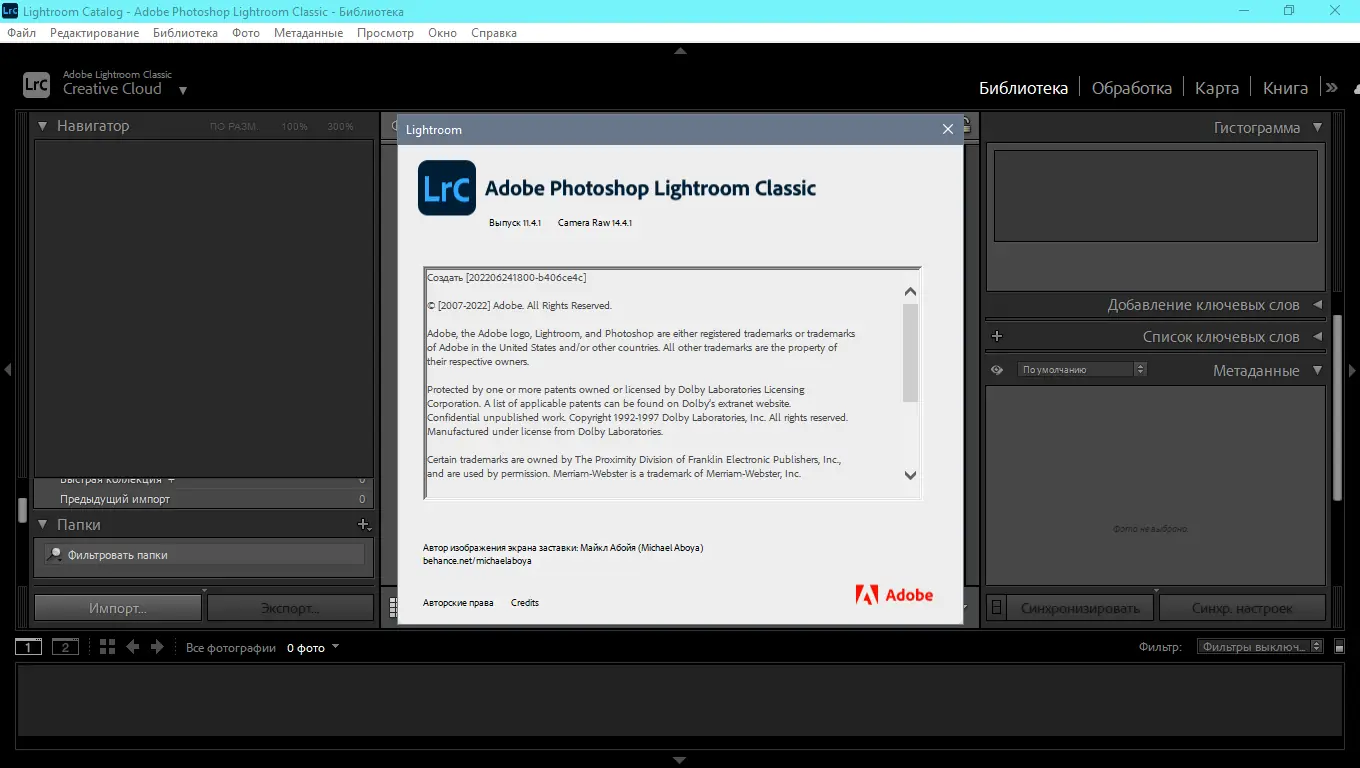This screenshot has width=1360, height=768.
Task: Click the Авторские права link
Action: (x=458, y=603)
